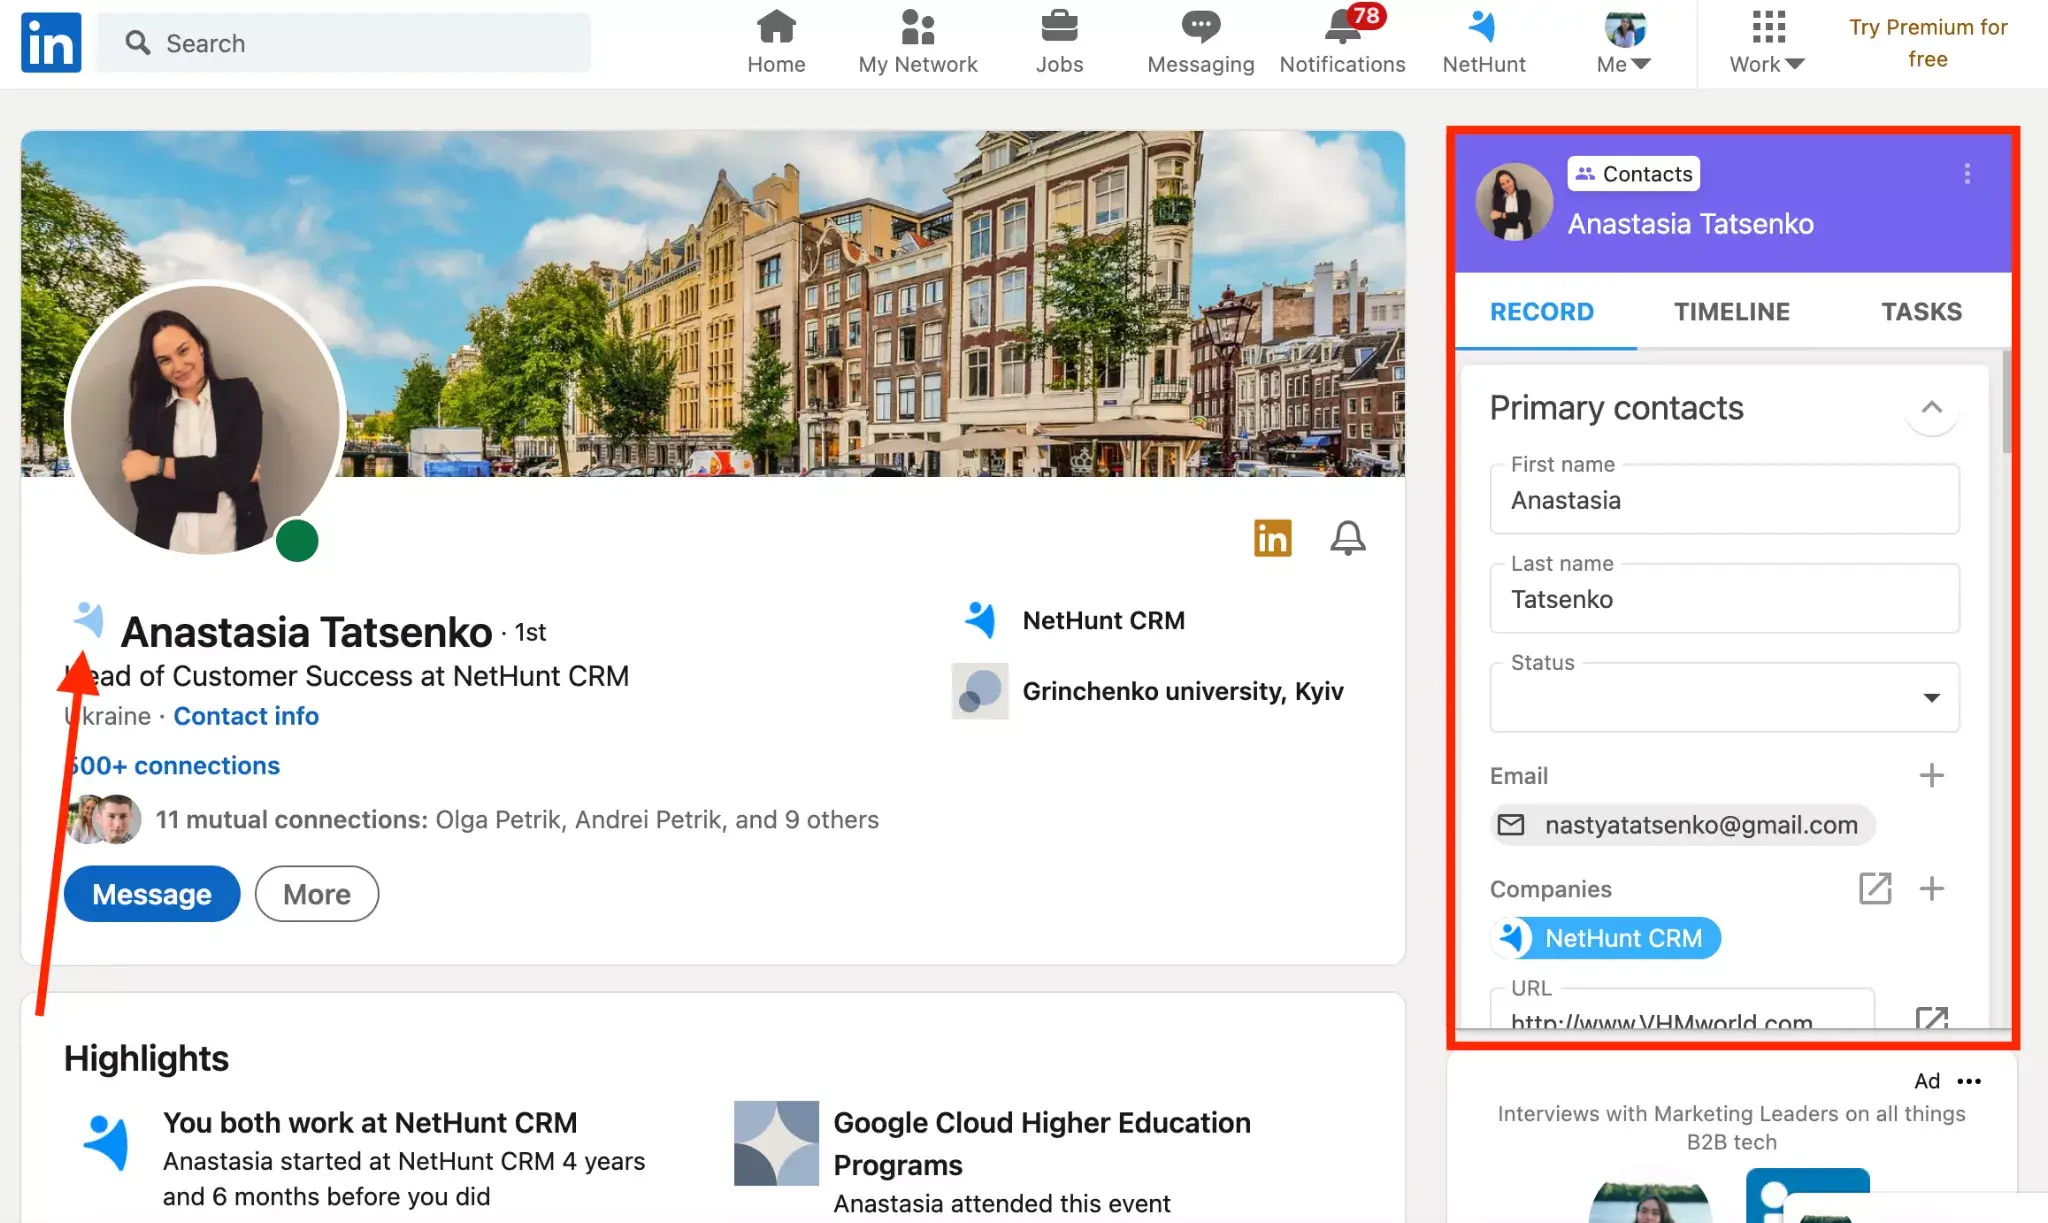Click the First name field
Viewport: 2048px width, 1223px height.
[x=1723, y=499]
